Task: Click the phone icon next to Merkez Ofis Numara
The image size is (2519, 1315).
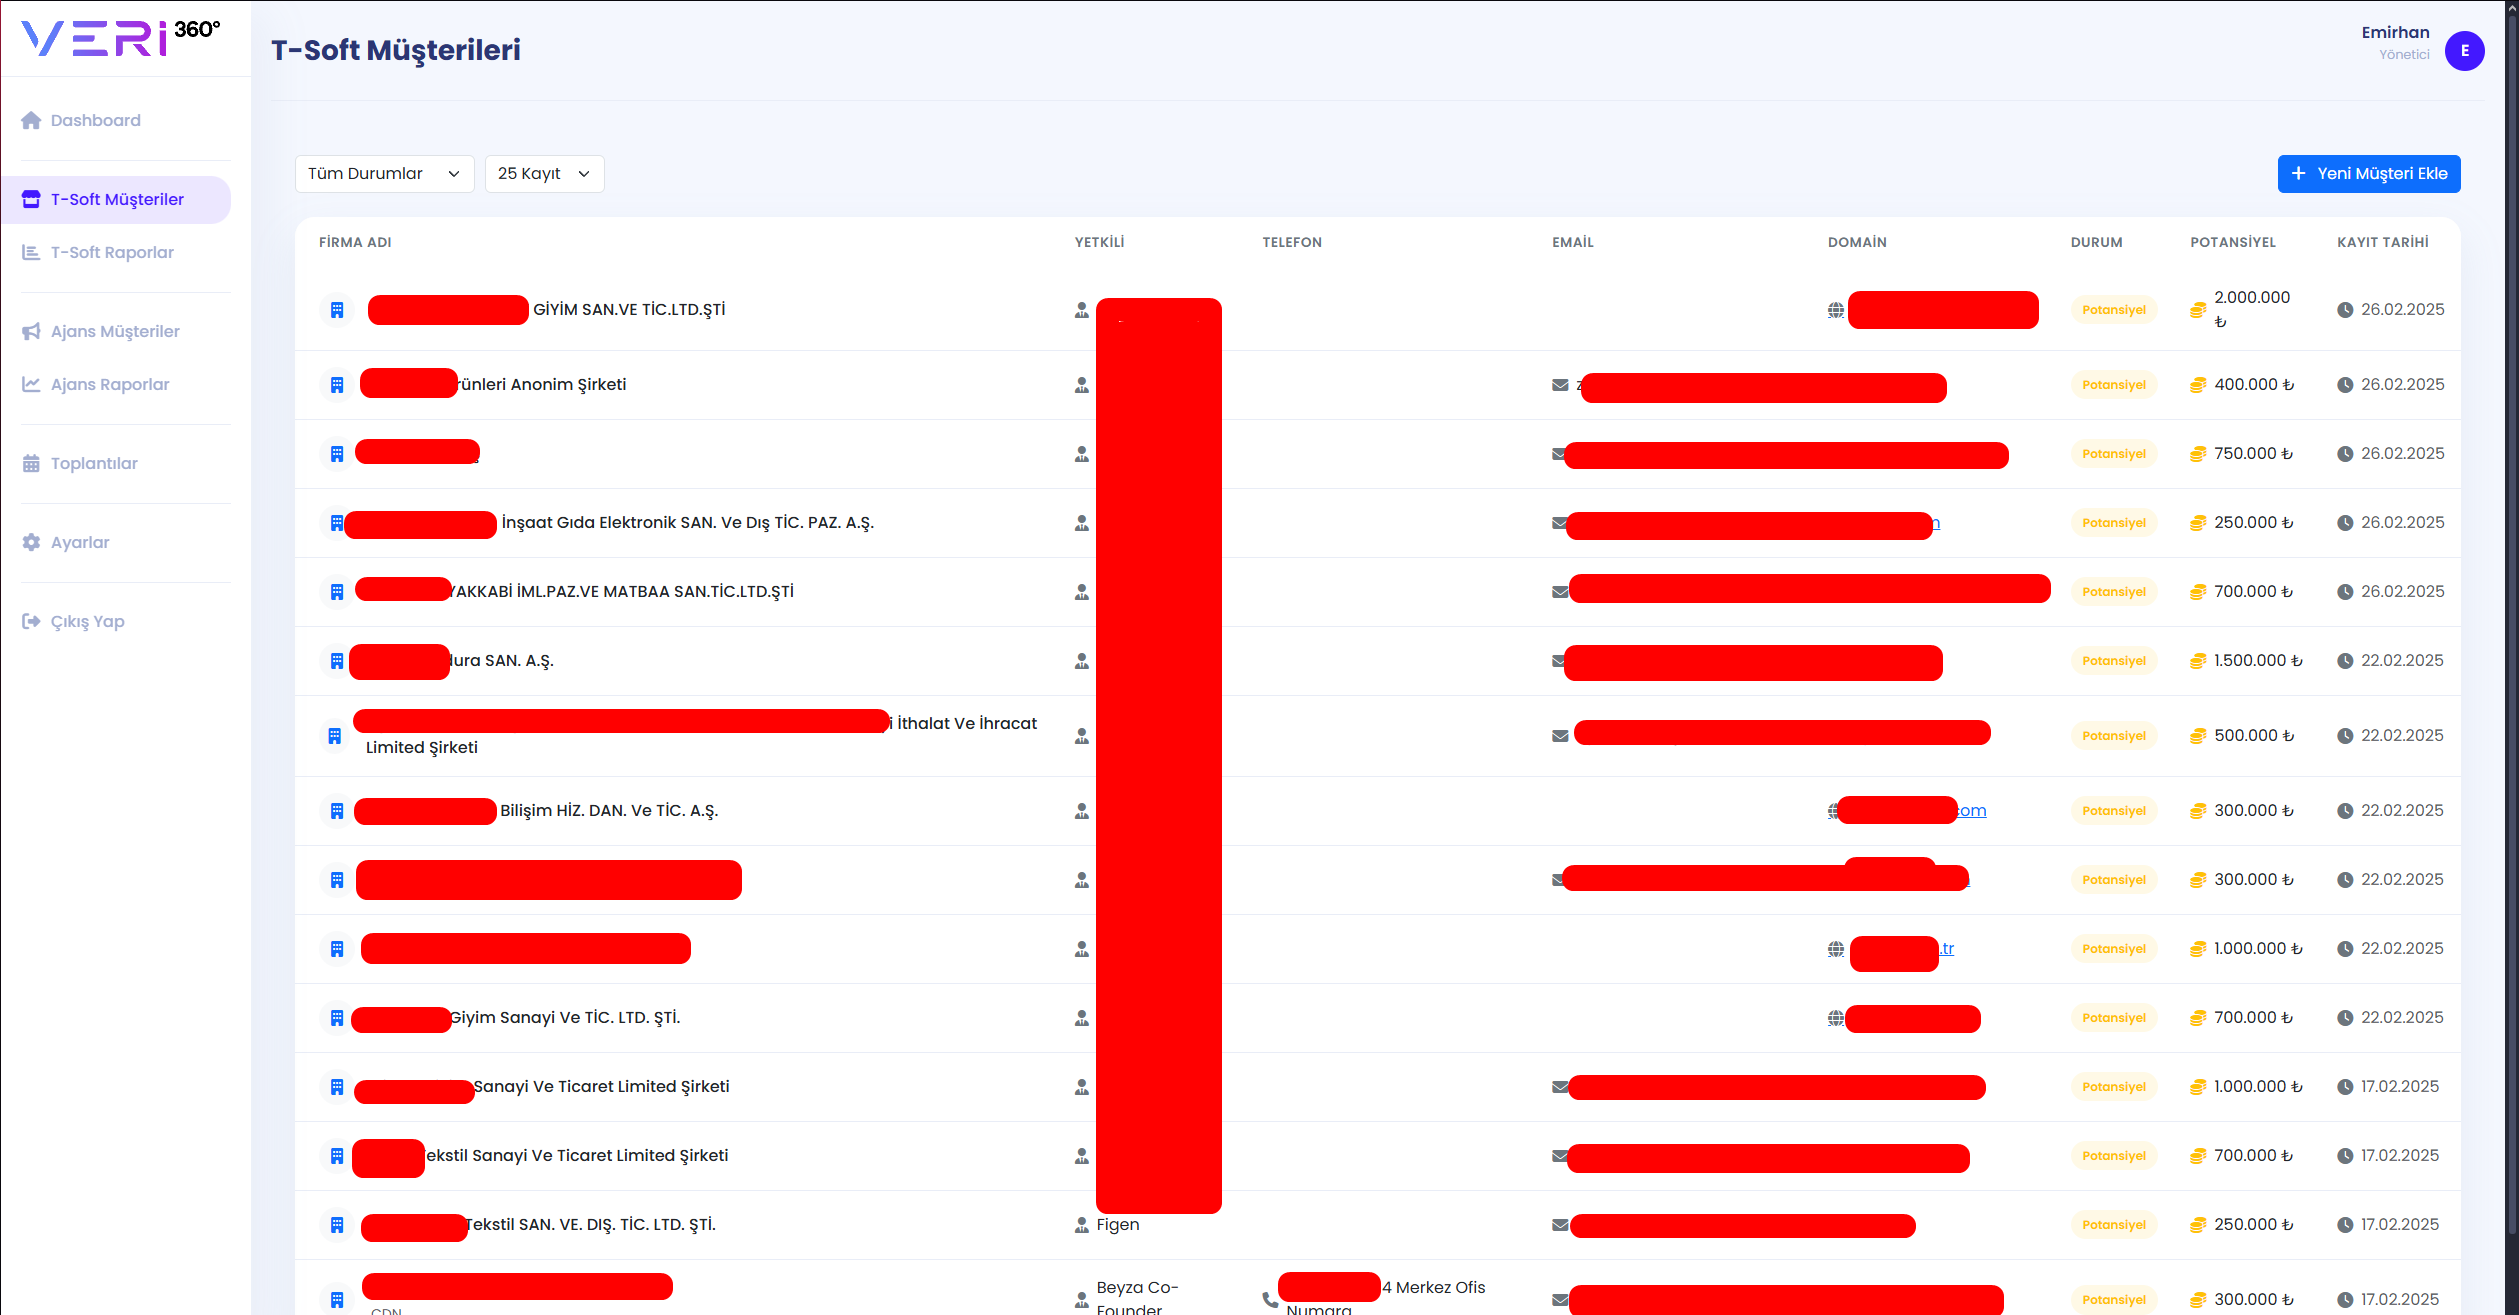Action: point(1270,1300)
